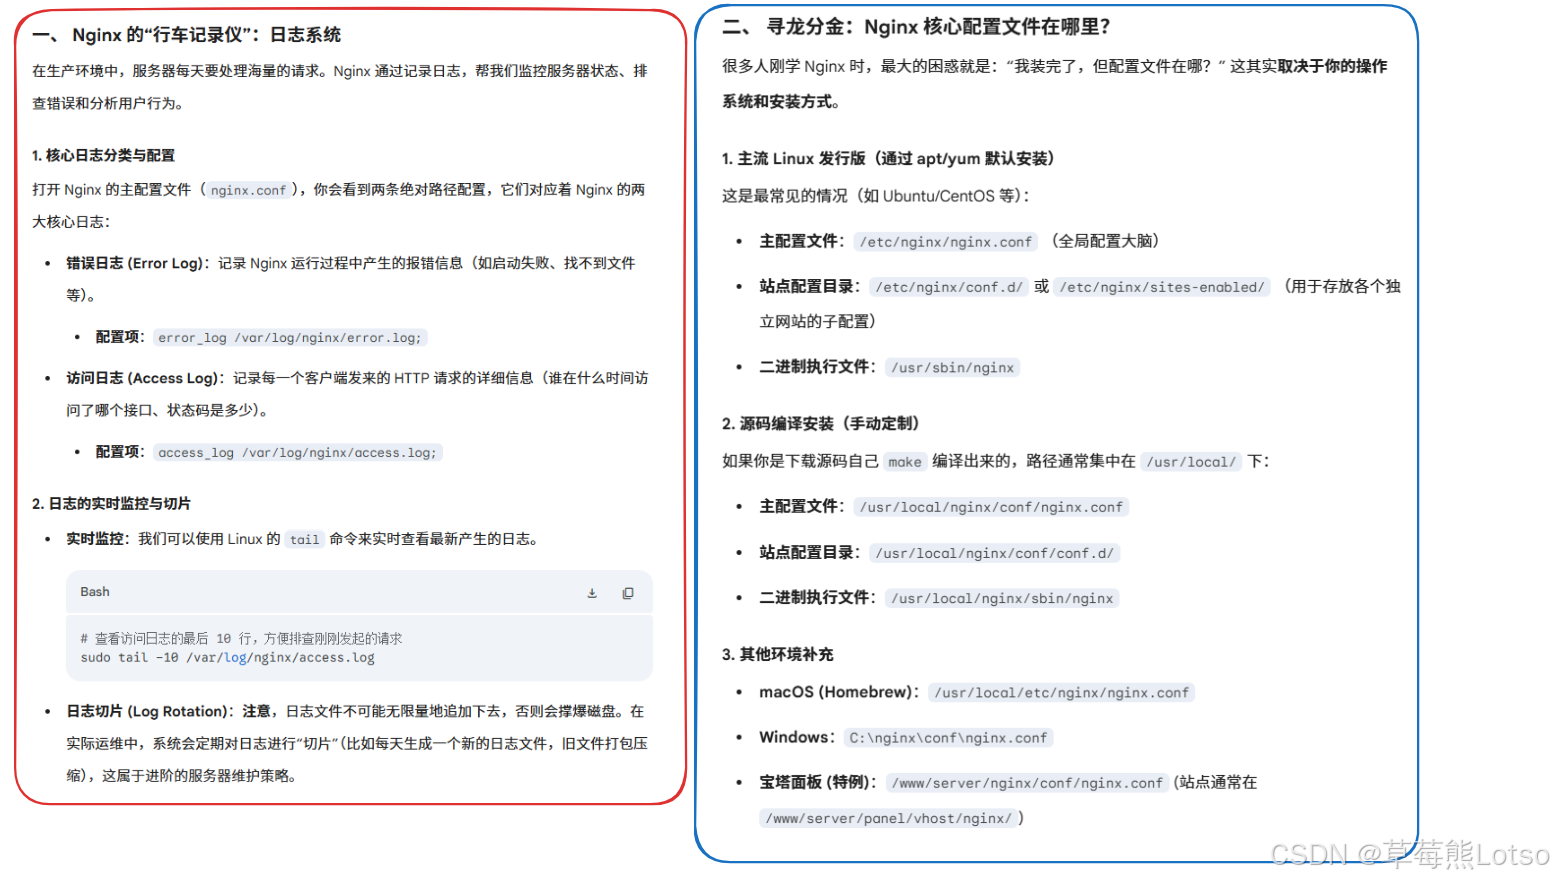
Task: Click the inline code 'nginx.conf' in the log section
Action: pyautogui.click(x=248, y=190)
